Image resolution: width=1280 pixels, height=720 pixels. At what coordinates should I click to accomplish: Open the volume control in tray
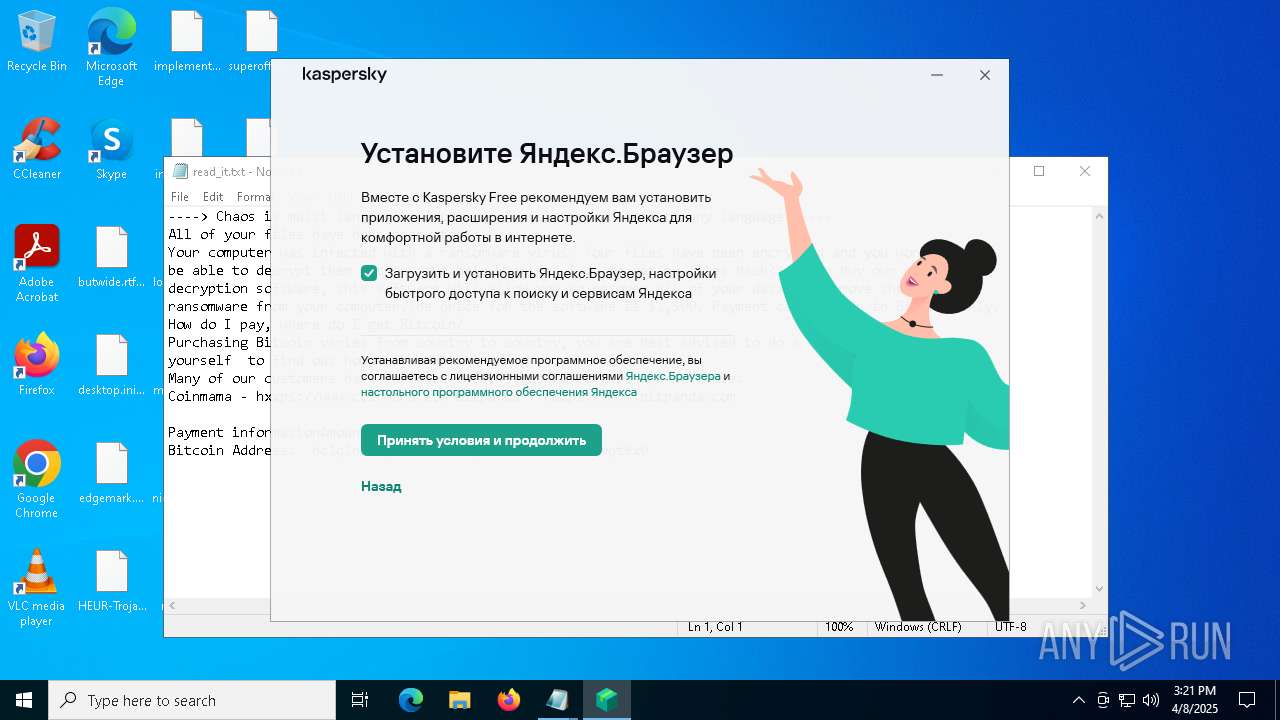coord(1151,700)
